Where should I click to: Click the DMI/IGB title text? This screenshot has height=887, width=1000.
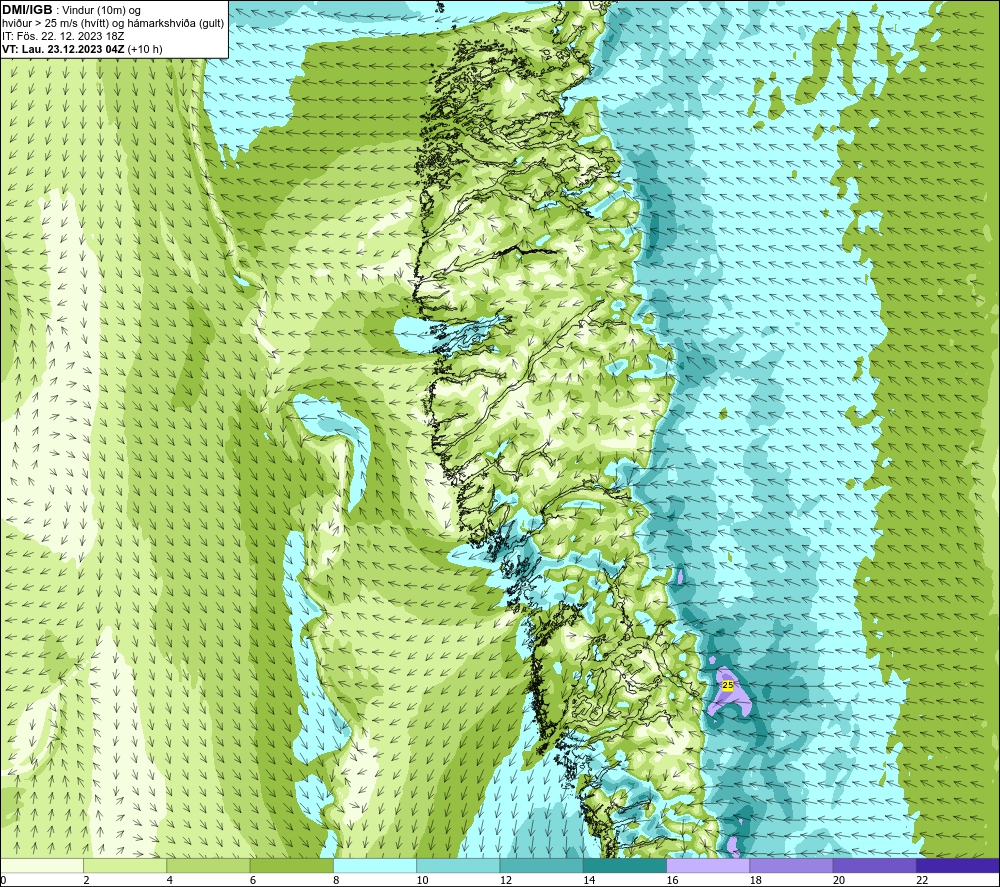click(27, 10)
